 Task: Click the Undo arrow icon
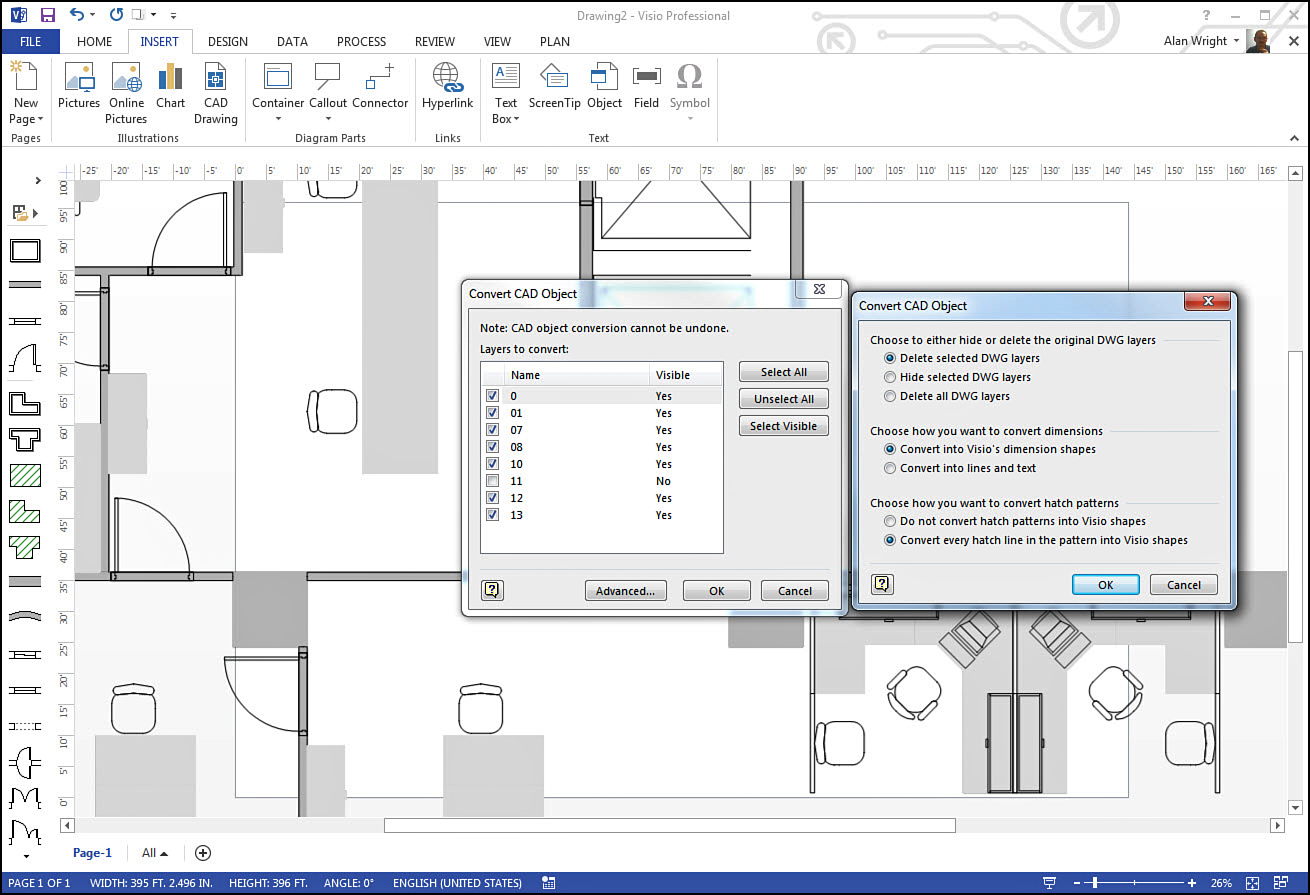point(77,15)
